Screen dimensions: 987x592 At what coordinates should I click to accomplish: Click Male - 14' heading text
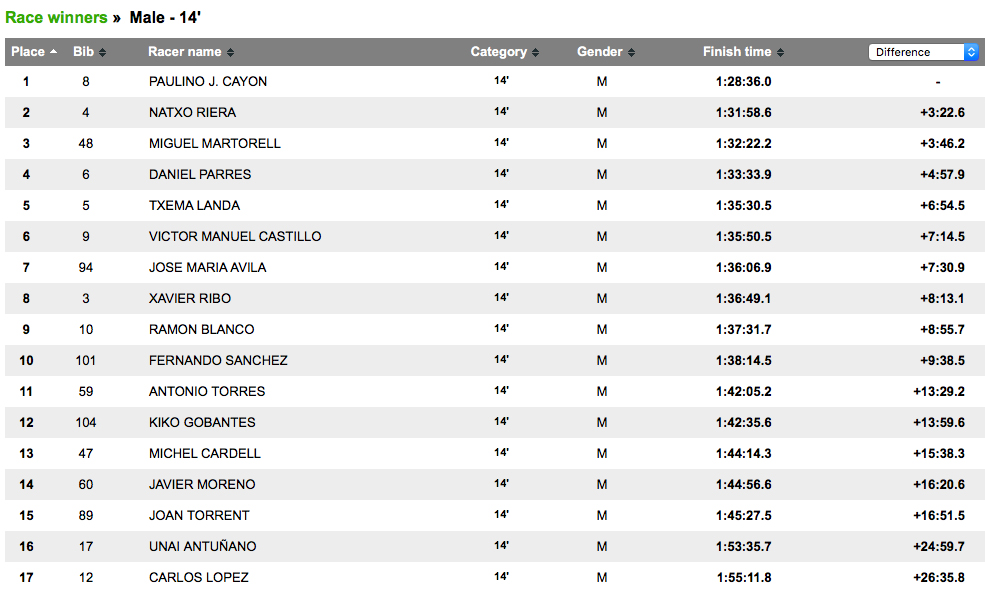[165, 18]
